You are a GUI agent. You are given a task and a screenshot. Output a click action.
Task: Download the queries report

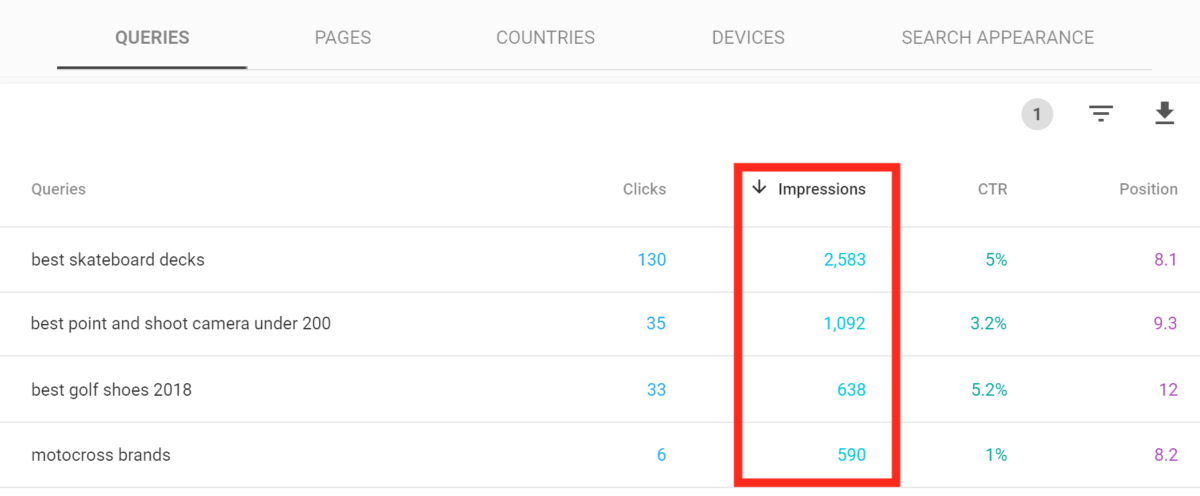[x=1164, y=114]
